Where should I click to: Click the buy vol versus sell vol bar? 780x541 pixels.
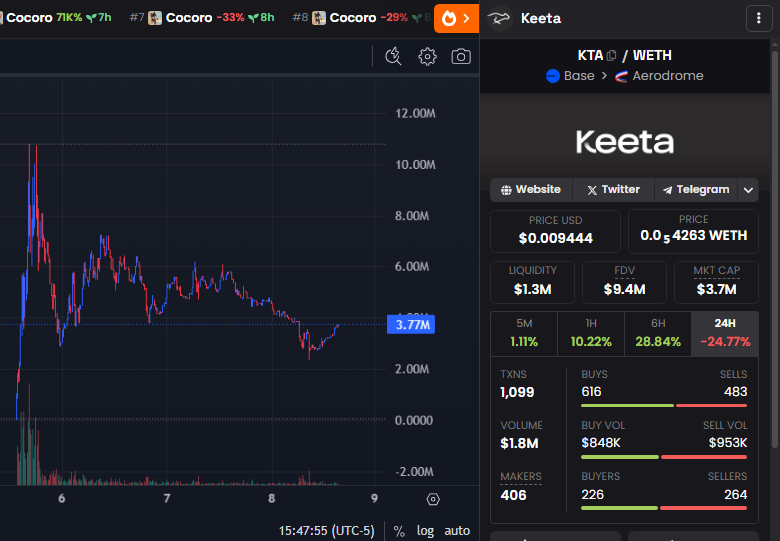(x=664, y=457)
